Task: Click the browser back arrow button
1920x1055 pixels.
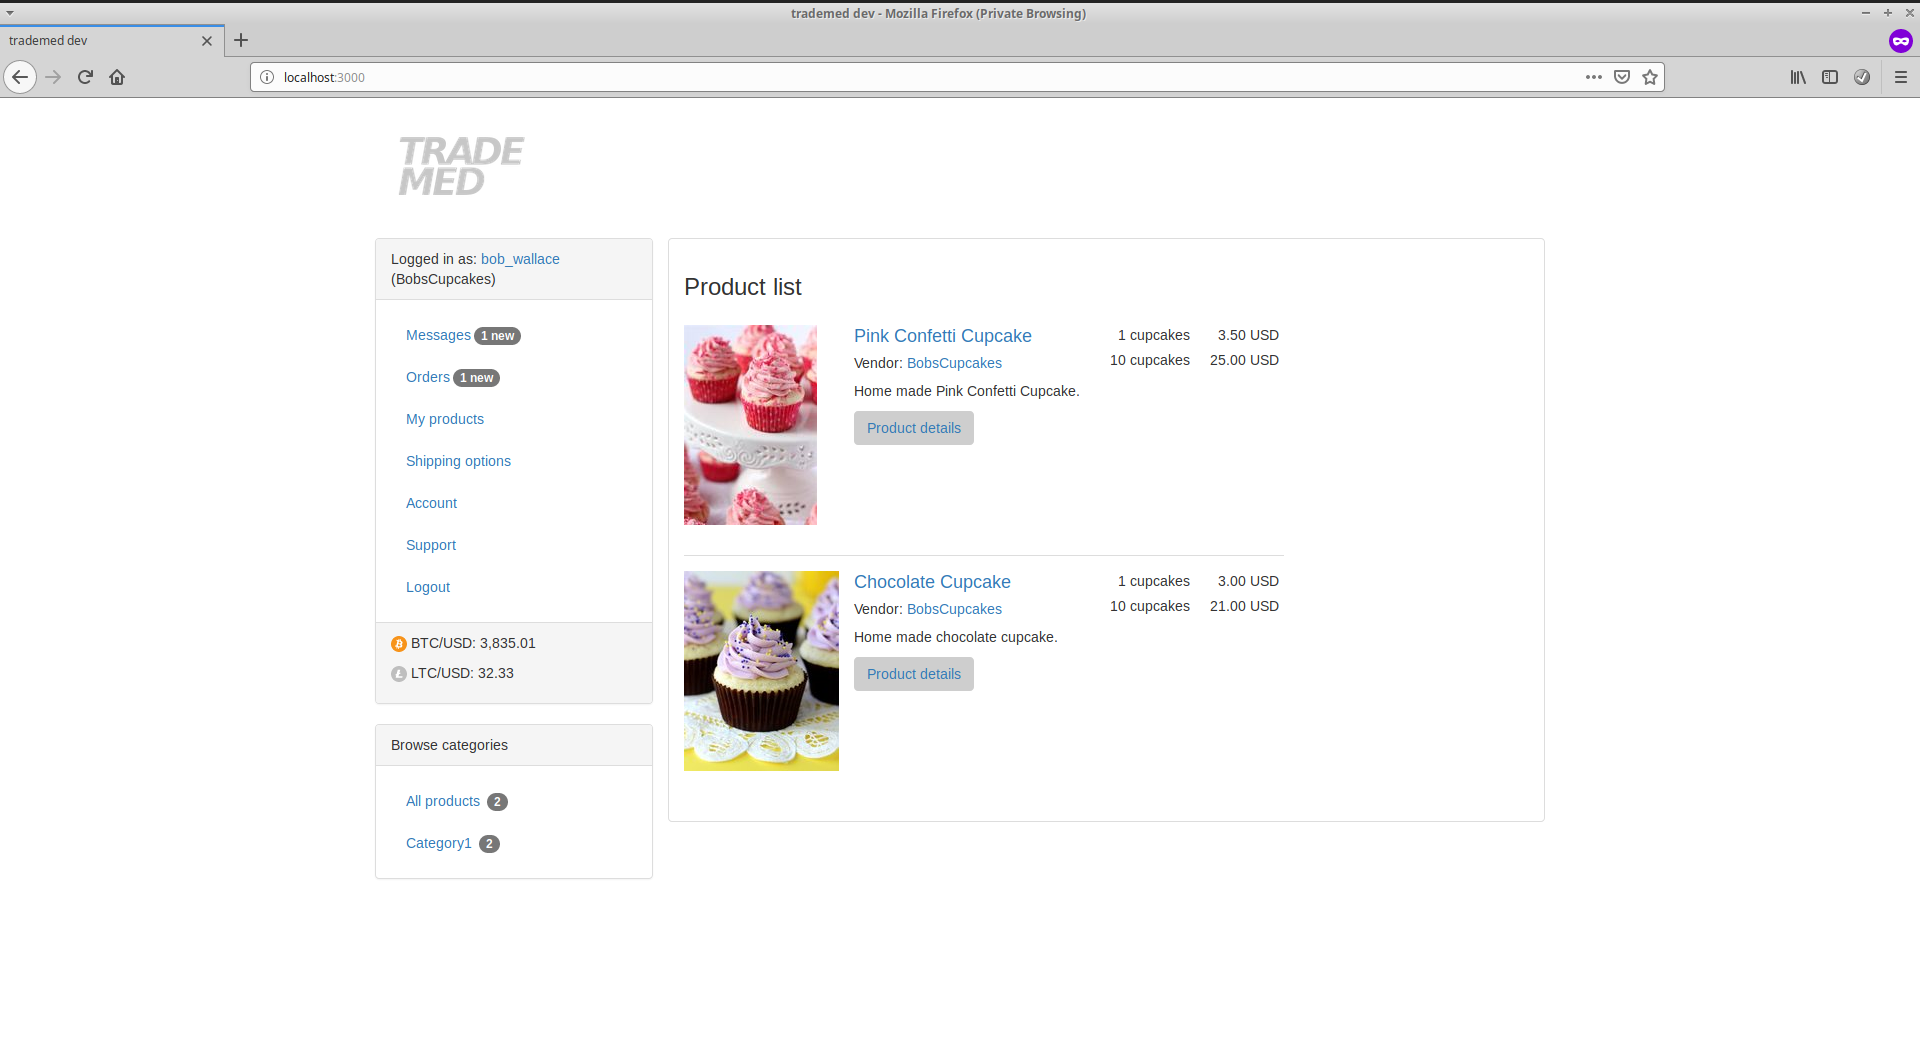Action: pos(20,77)
